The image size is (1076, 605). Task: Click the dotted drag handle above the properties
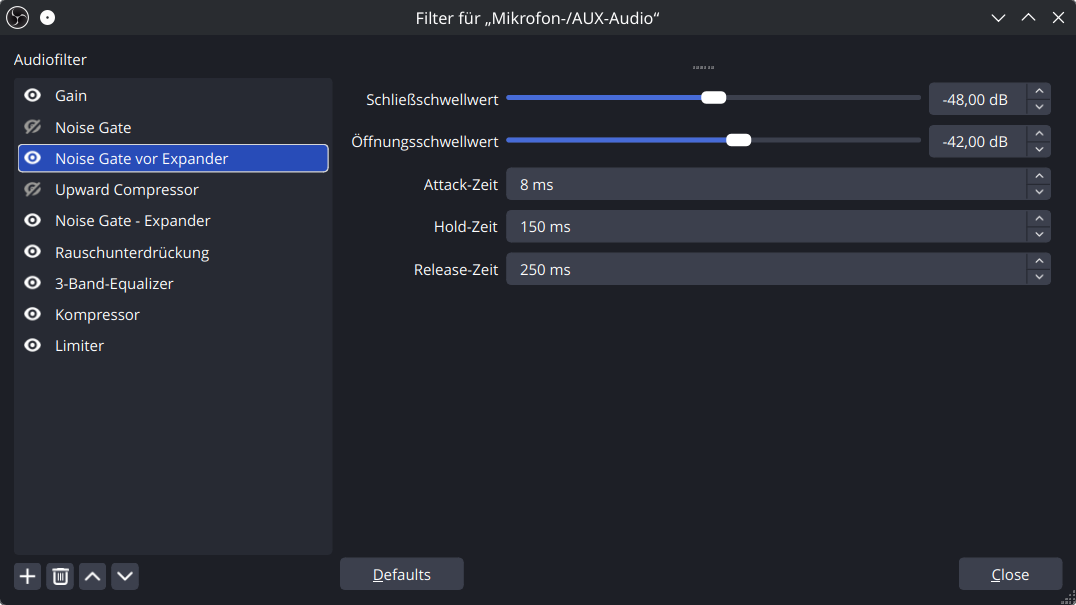(703, 67)
